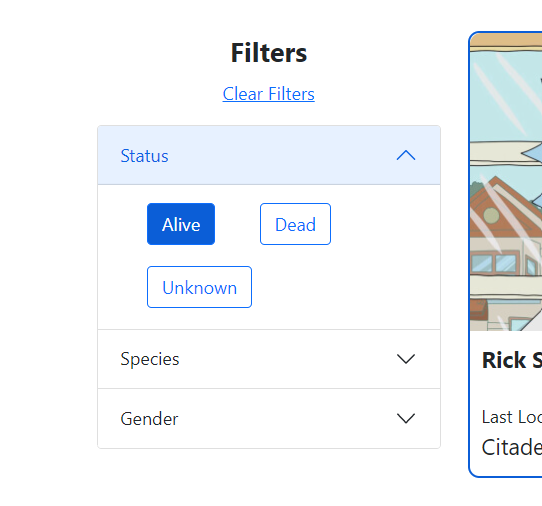The height and width of the screenshot is (506, 542).
Task: Click the blue spiky hair in card picture
Action: (534, 154)
